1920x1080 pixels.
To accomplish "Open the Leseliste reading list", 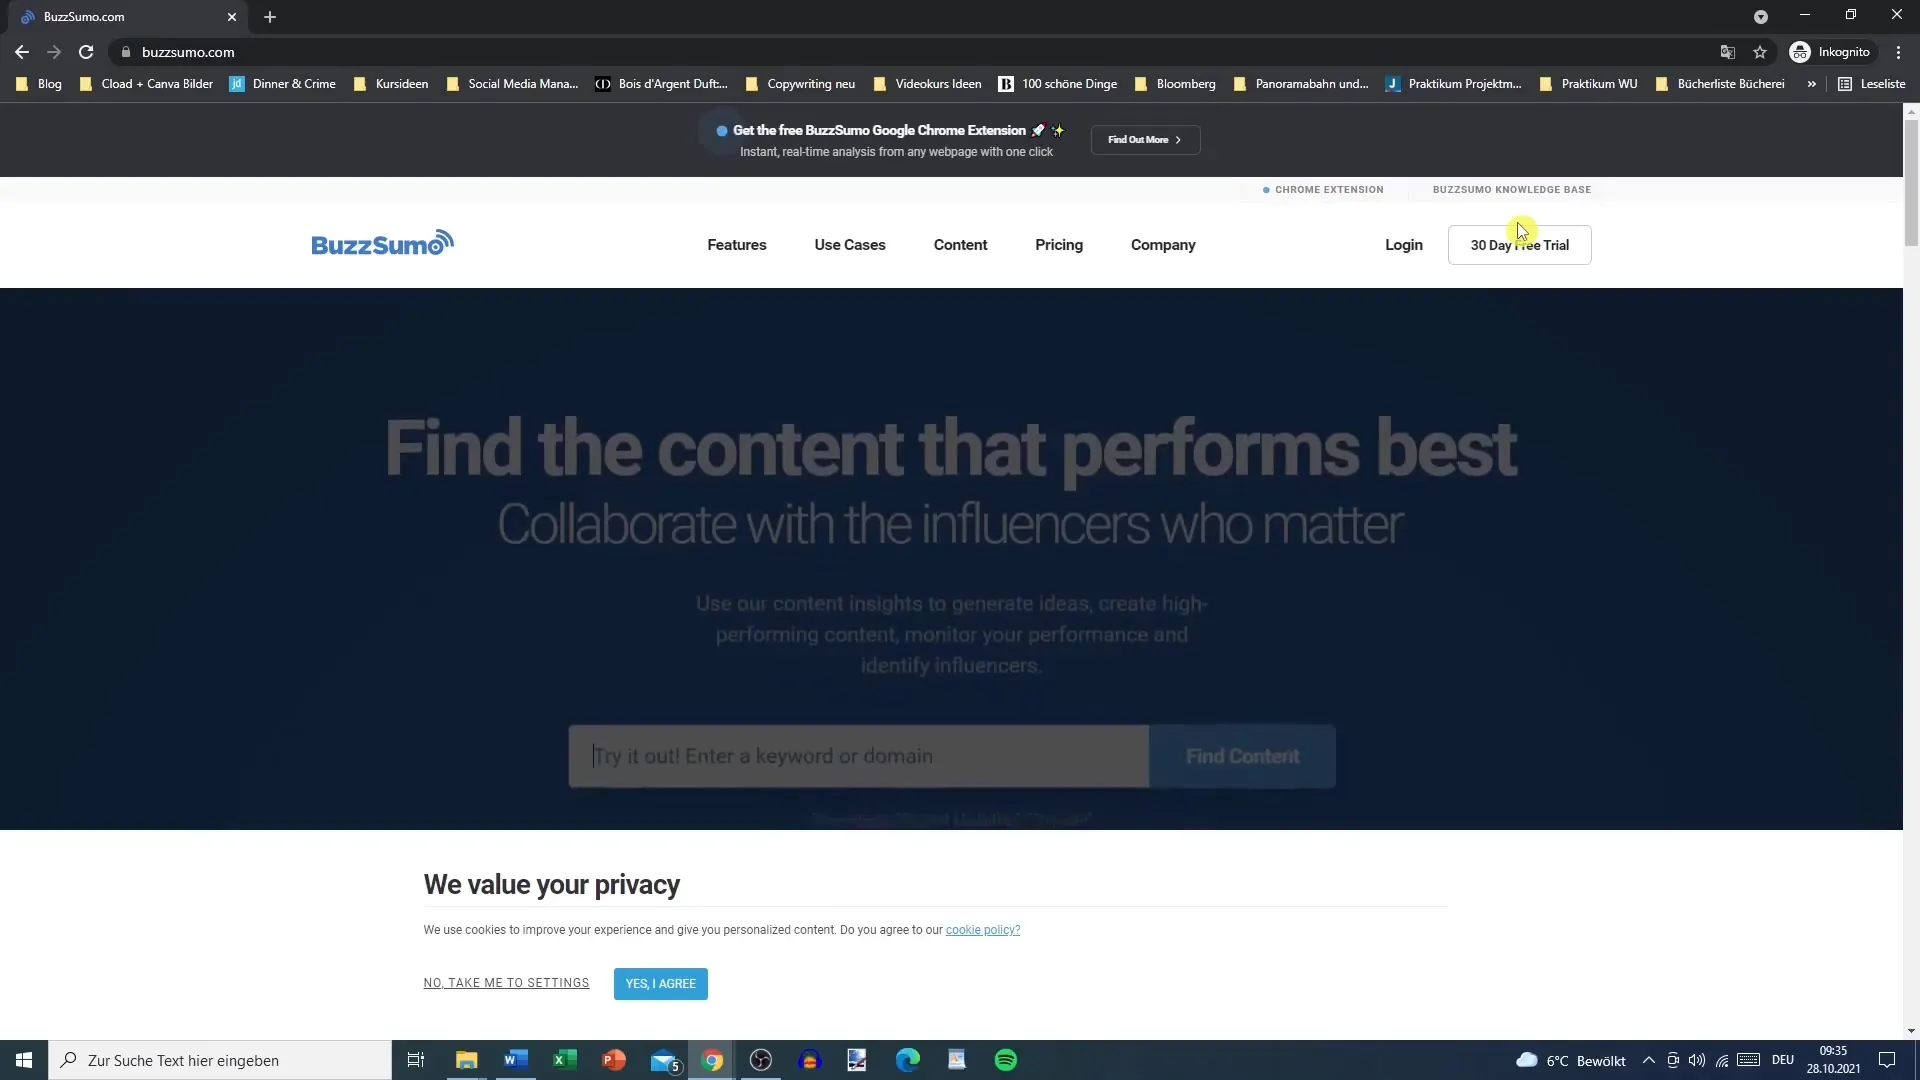I will click(1872, 84).
